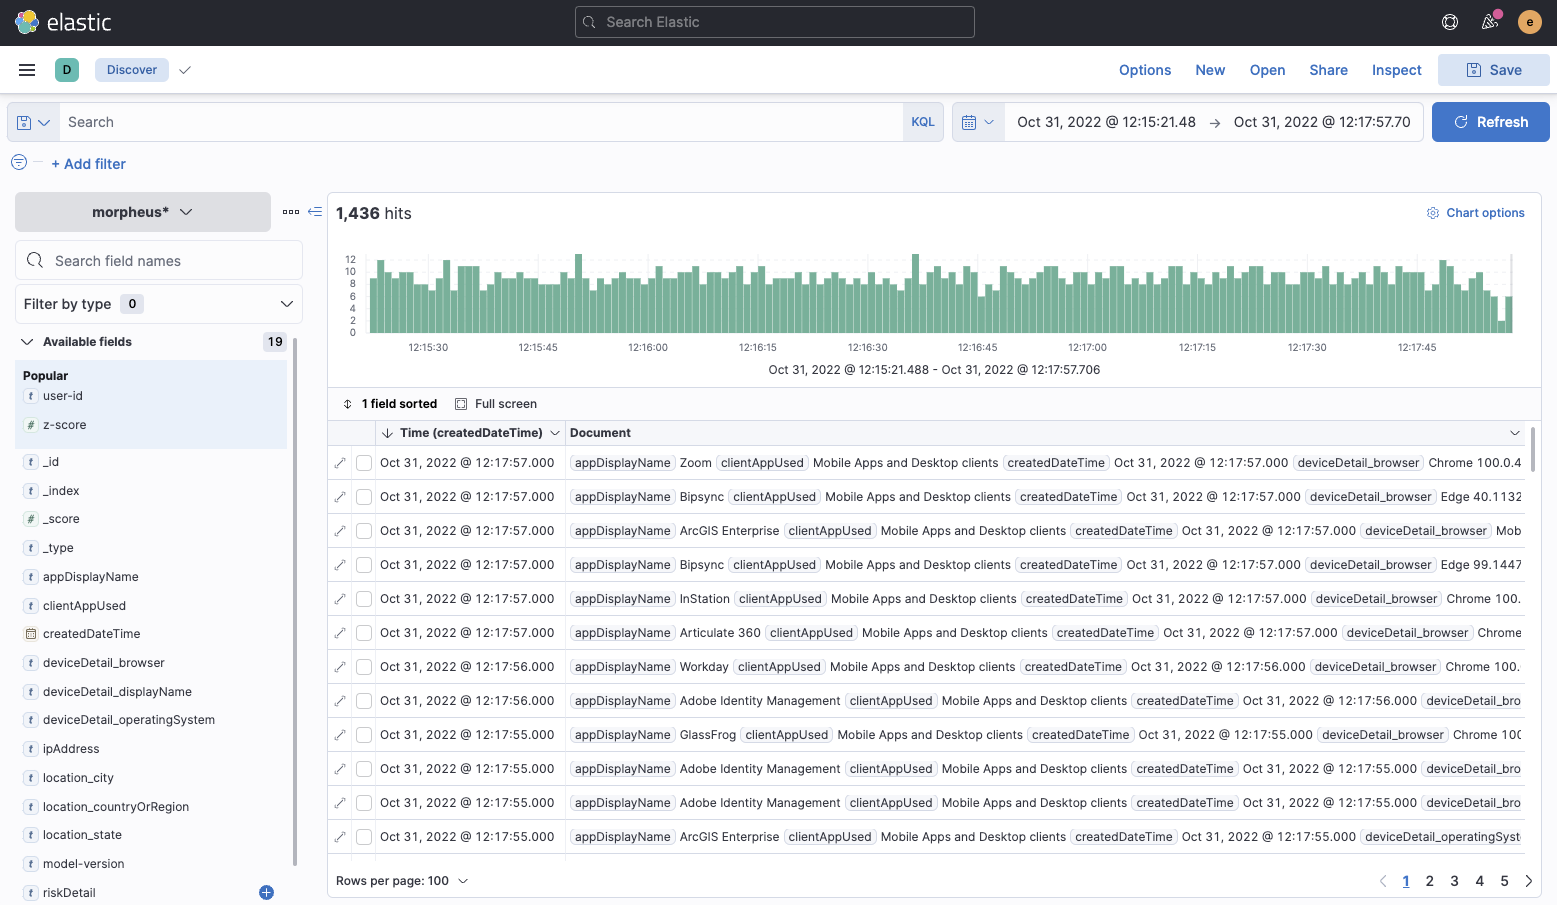Select checkbox for InStation document row
Viewport: 1557px width, 905px height.
364,599
